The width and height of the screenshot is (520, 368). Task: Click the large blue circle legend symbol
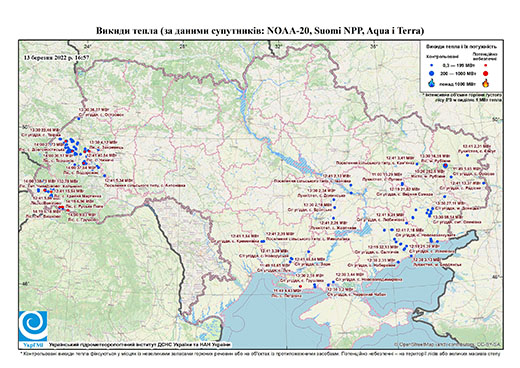click(x=432, y=73)
